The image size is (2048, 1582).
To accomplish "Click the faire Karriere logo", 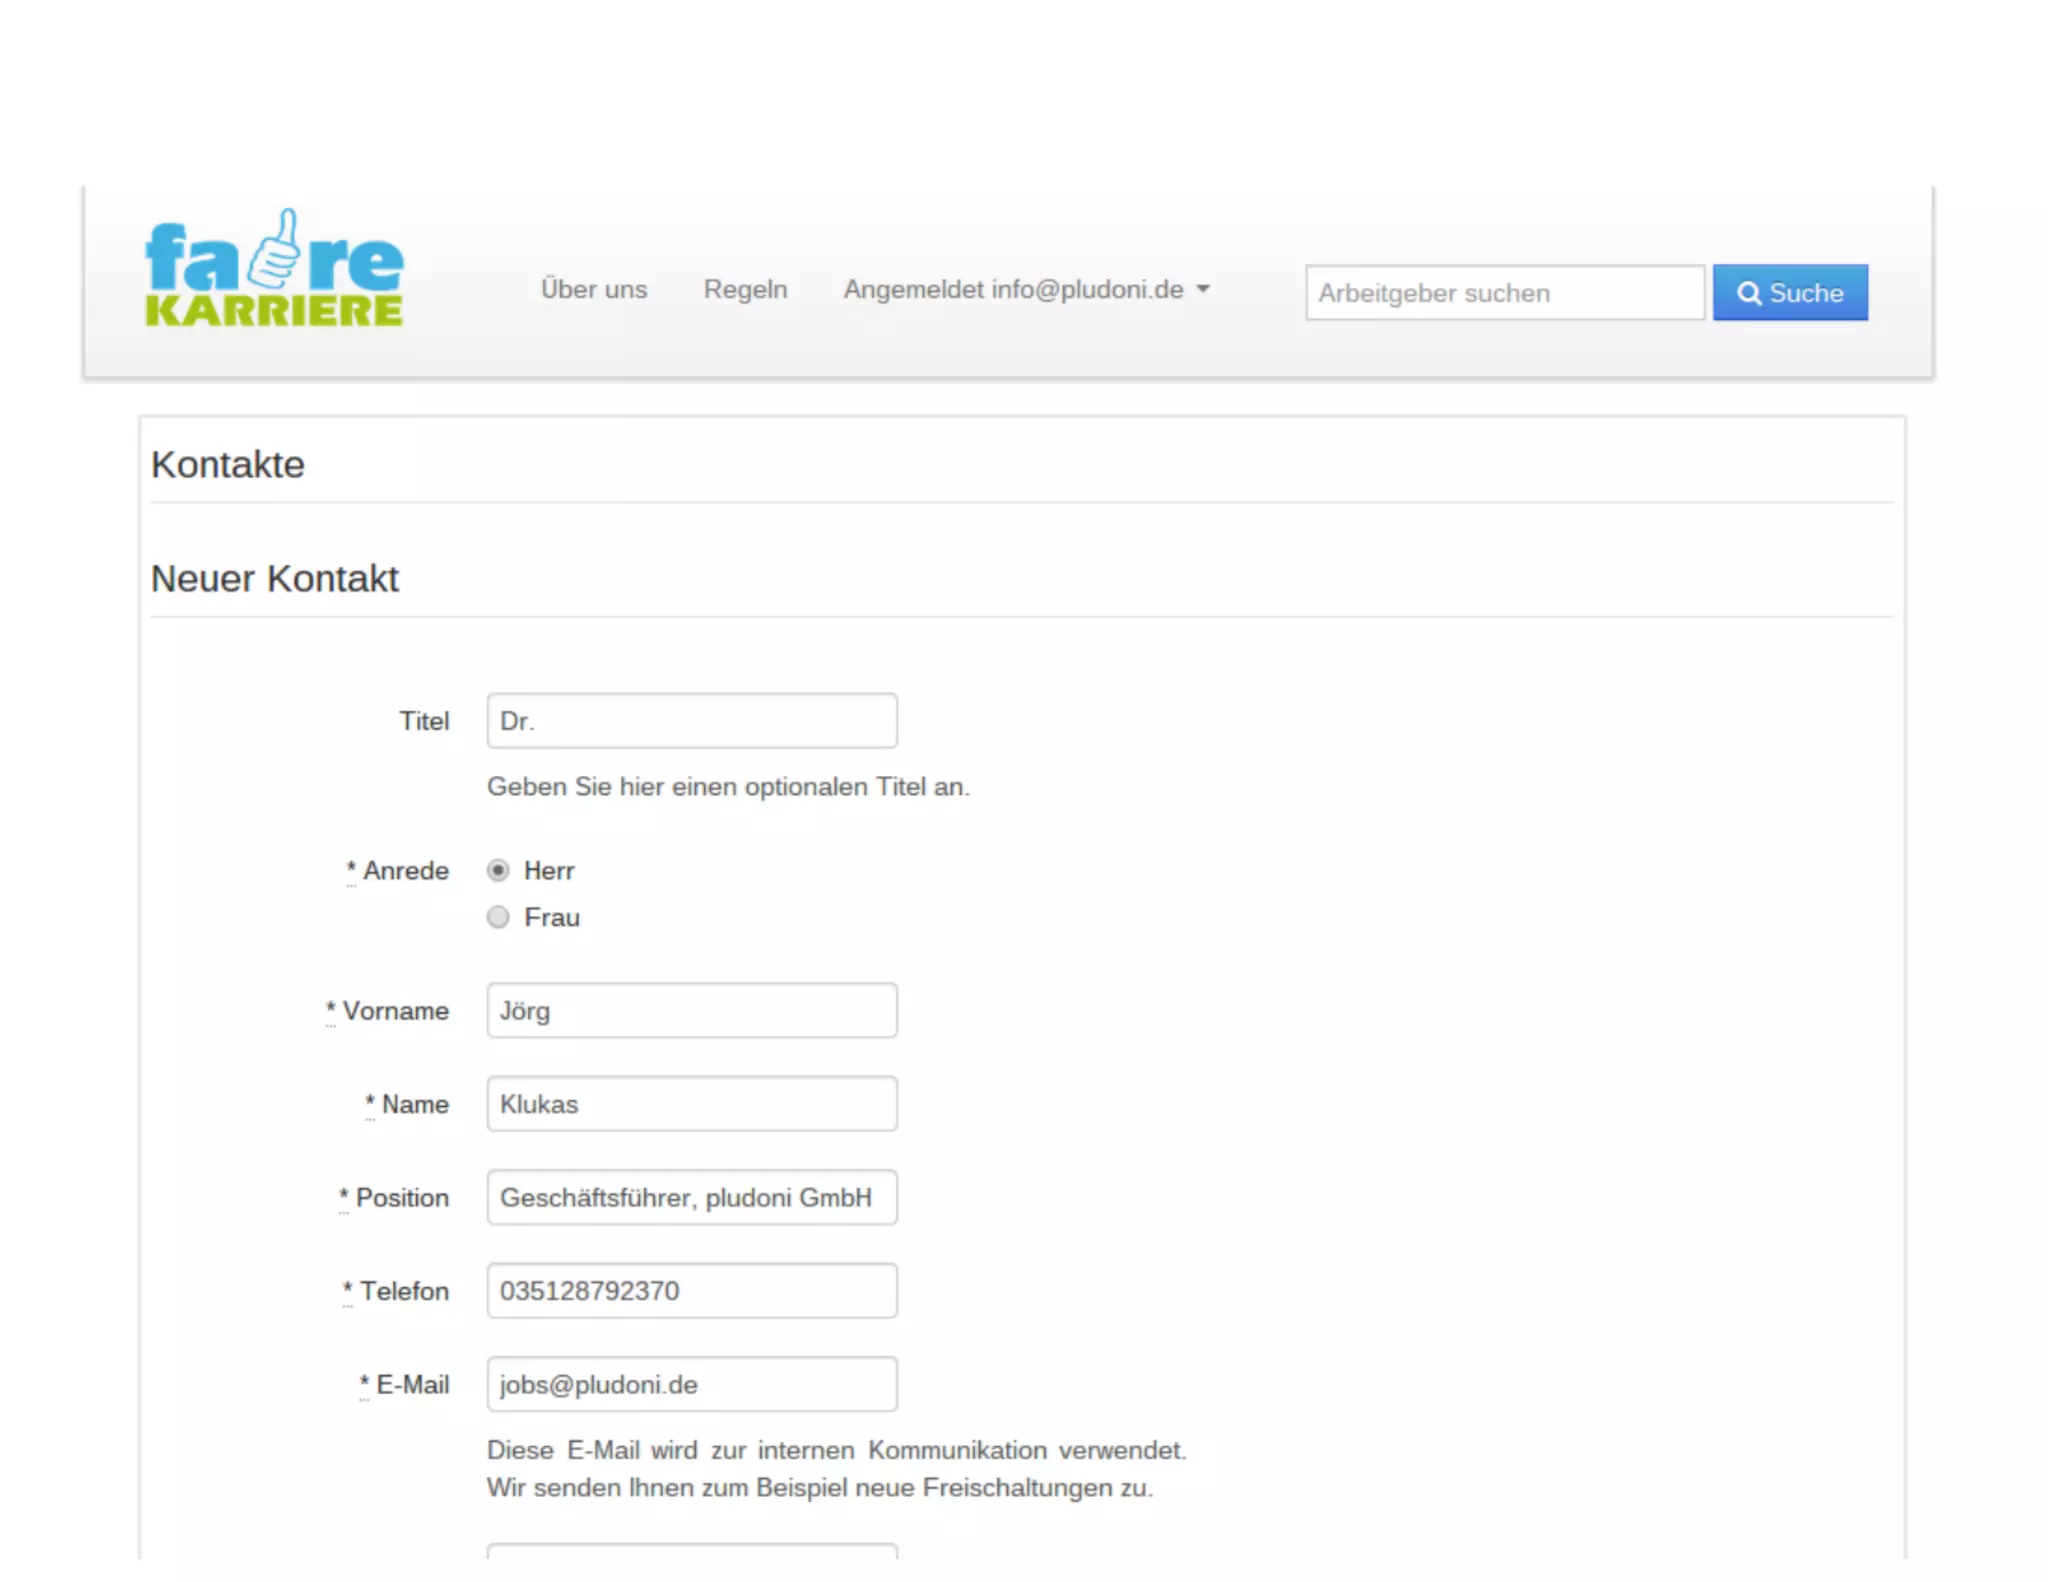I will pyautogui.click(x=274, y=268).
